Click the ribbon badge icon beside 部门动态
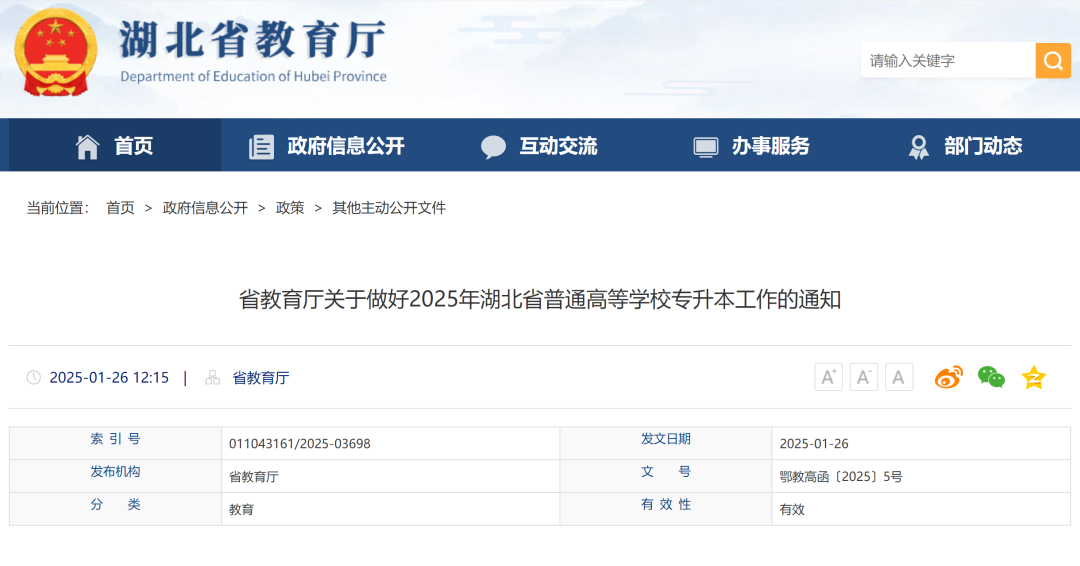Screen dimensions: 1080x566 pyautogui.click(x=918, y=147)
